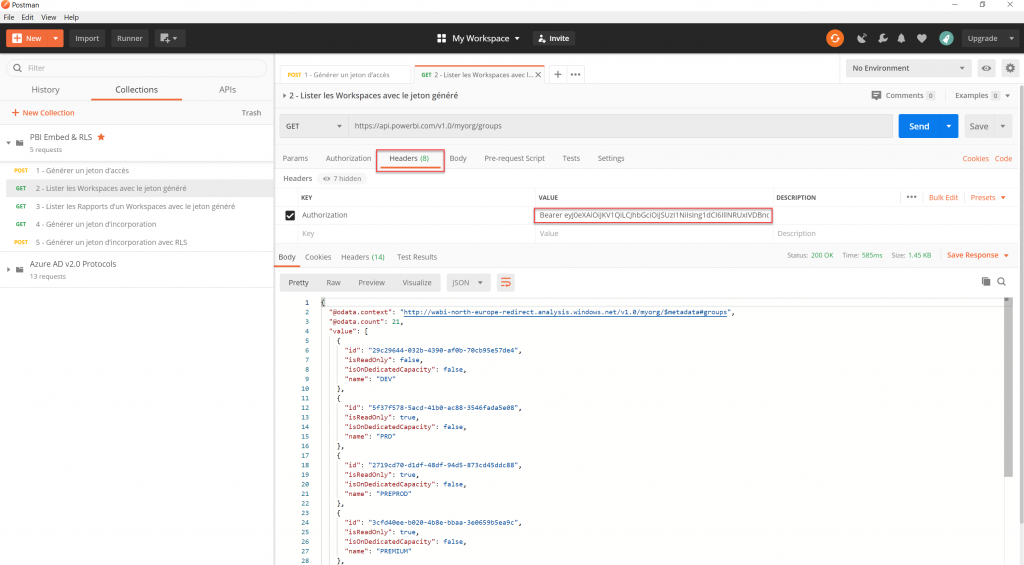The width and height of the screenshot is (1024, 565).
Task: Search in response body icon
Action: click(1002, 282)
